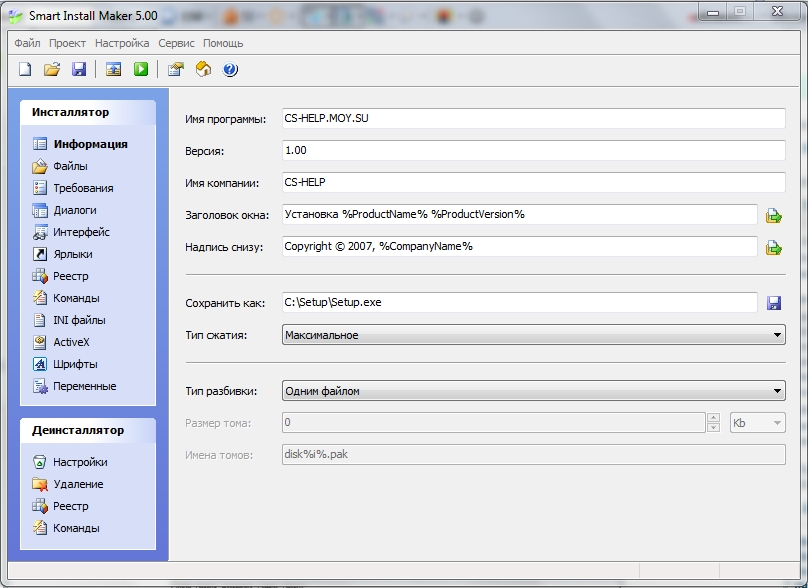Screen dimensions: 808x588
Task: Click the Деинсталлятор panel header
Action: [x=88, y=430]
